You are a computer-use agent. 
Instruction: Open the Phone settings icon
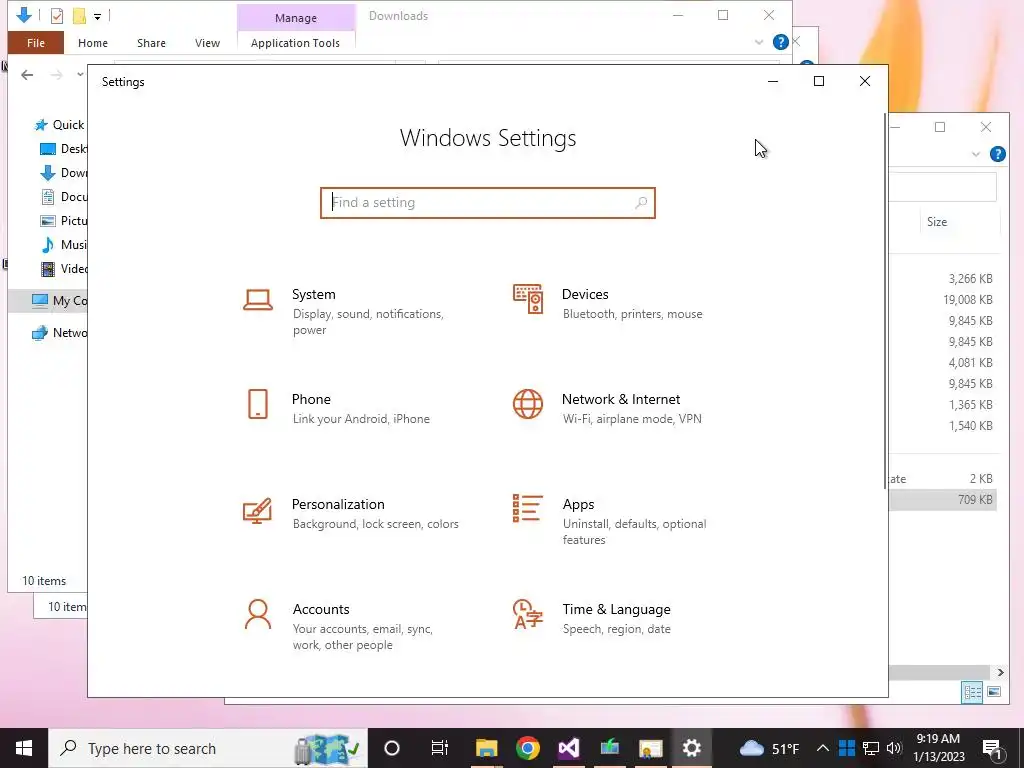[x=258, y=404]
